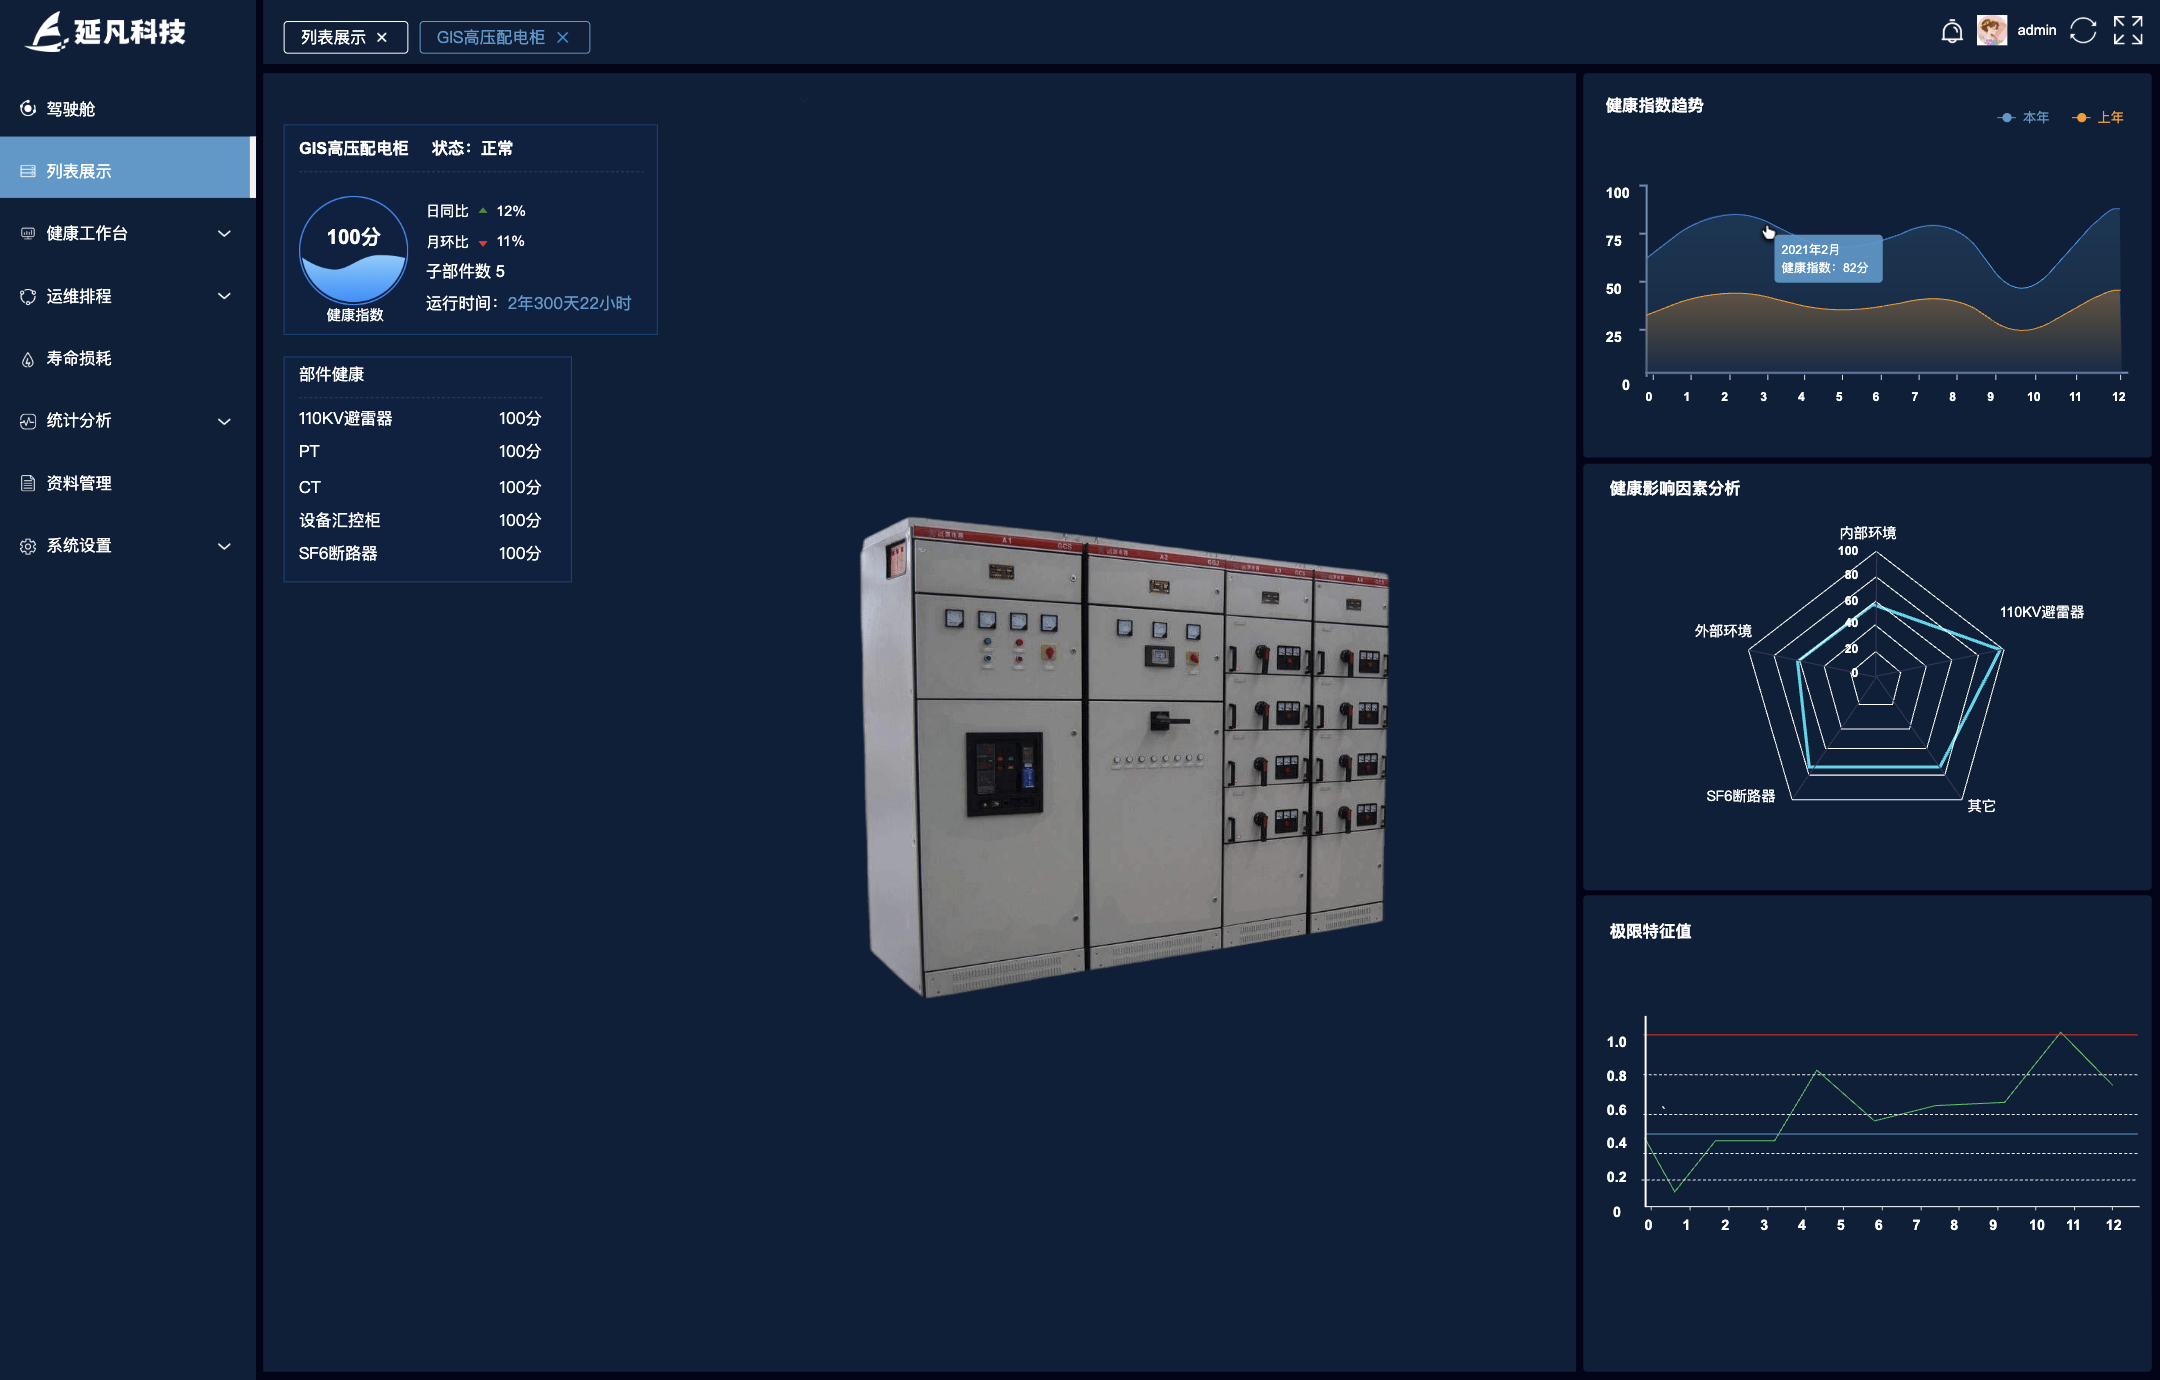Viewport: 2160px width, 1380px height.
Task: Click the 延凡科技 logo
Action: [x=106, y=32]
